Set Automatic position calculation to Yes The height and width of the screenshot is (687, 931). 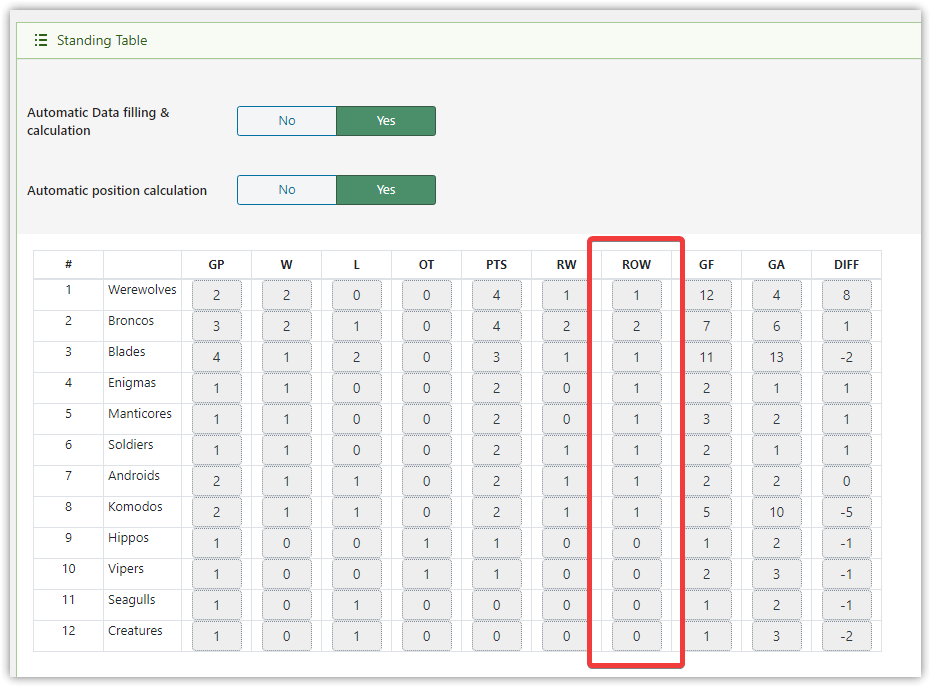386,190
